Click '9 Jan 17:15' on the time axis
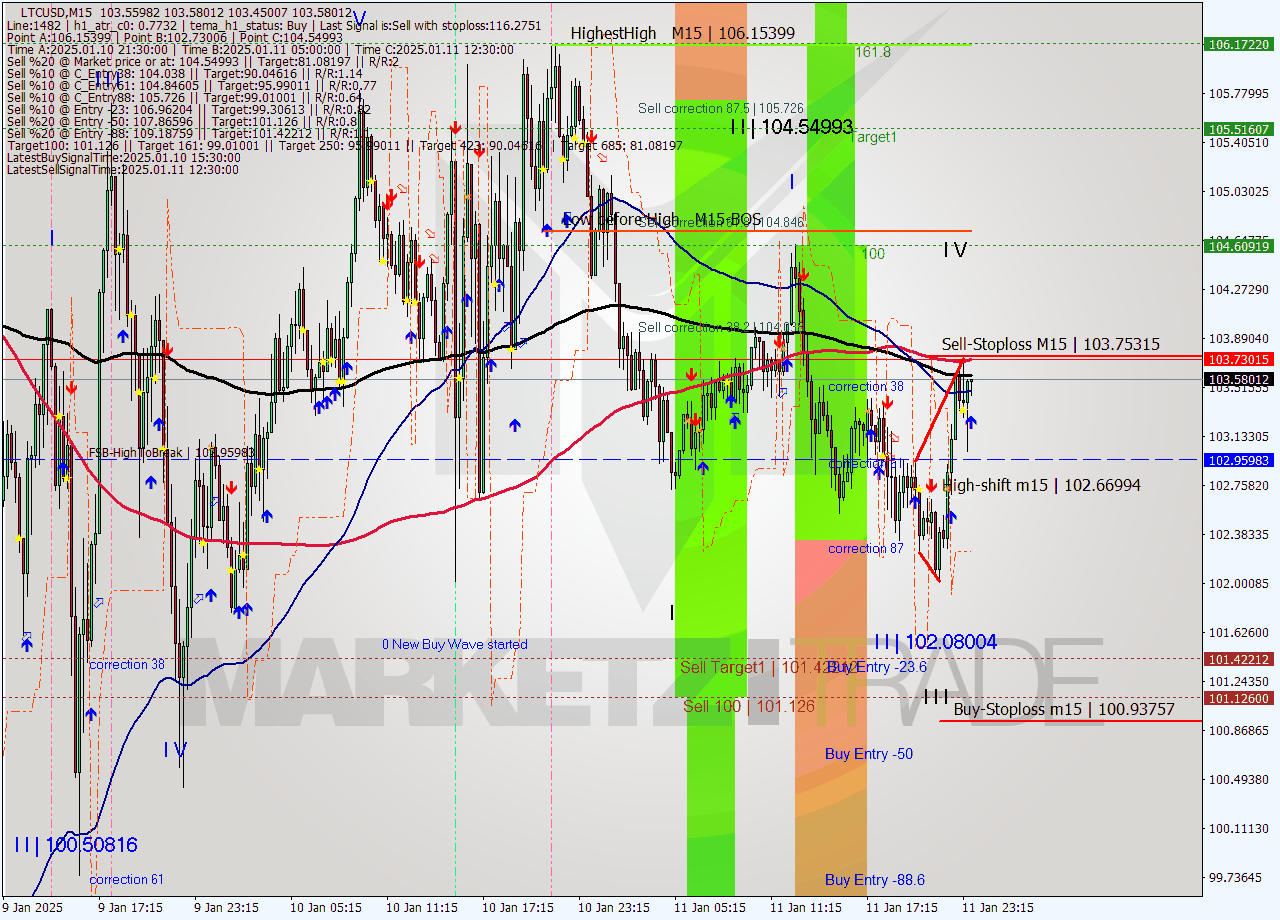The width and height of the screenshot is (1280, 920). [129, 908]
